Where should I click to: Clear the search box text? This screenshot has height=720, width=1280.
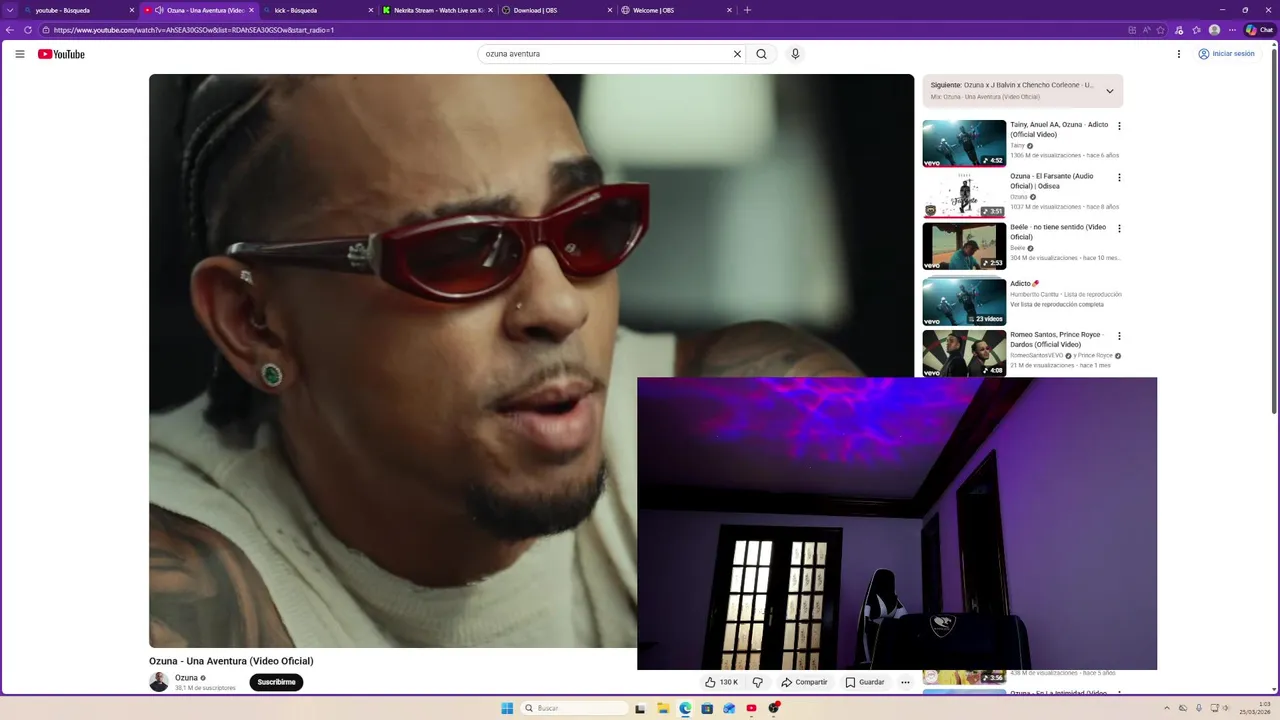pos(737,54)
